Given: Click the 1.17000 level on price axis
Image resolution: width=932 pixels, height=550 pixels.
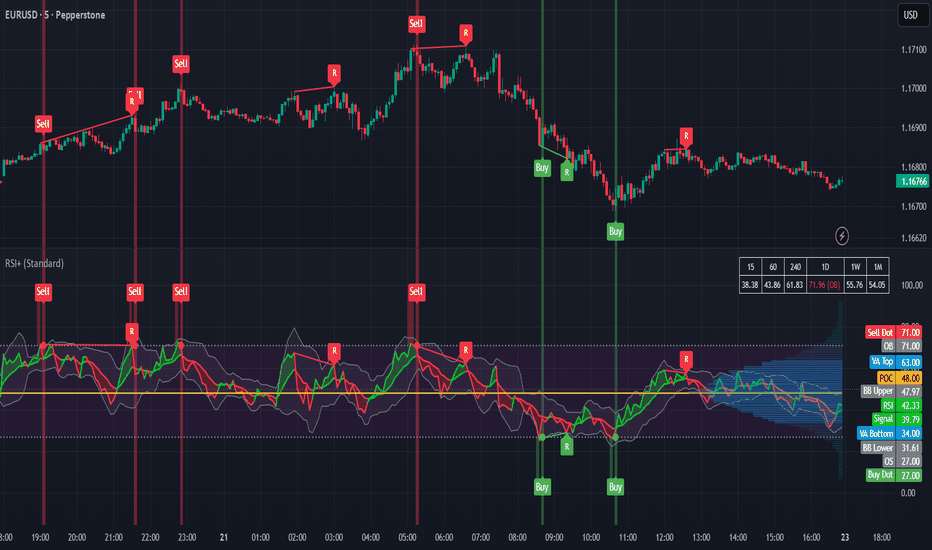Looking at the screenshot, I should (914, 89).
